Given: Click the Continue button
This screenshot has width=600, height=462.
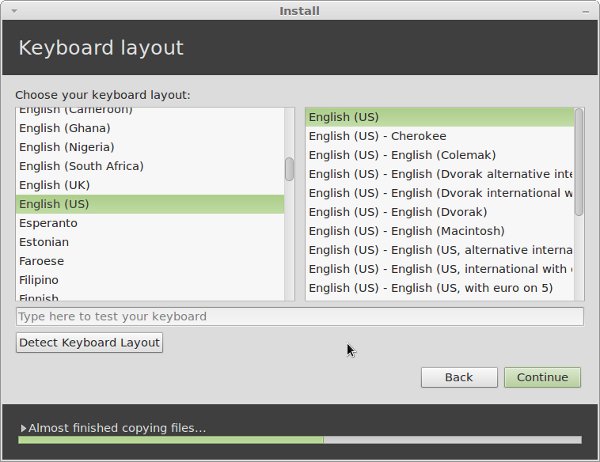Looking at the screenshot, I should [542, 377].
